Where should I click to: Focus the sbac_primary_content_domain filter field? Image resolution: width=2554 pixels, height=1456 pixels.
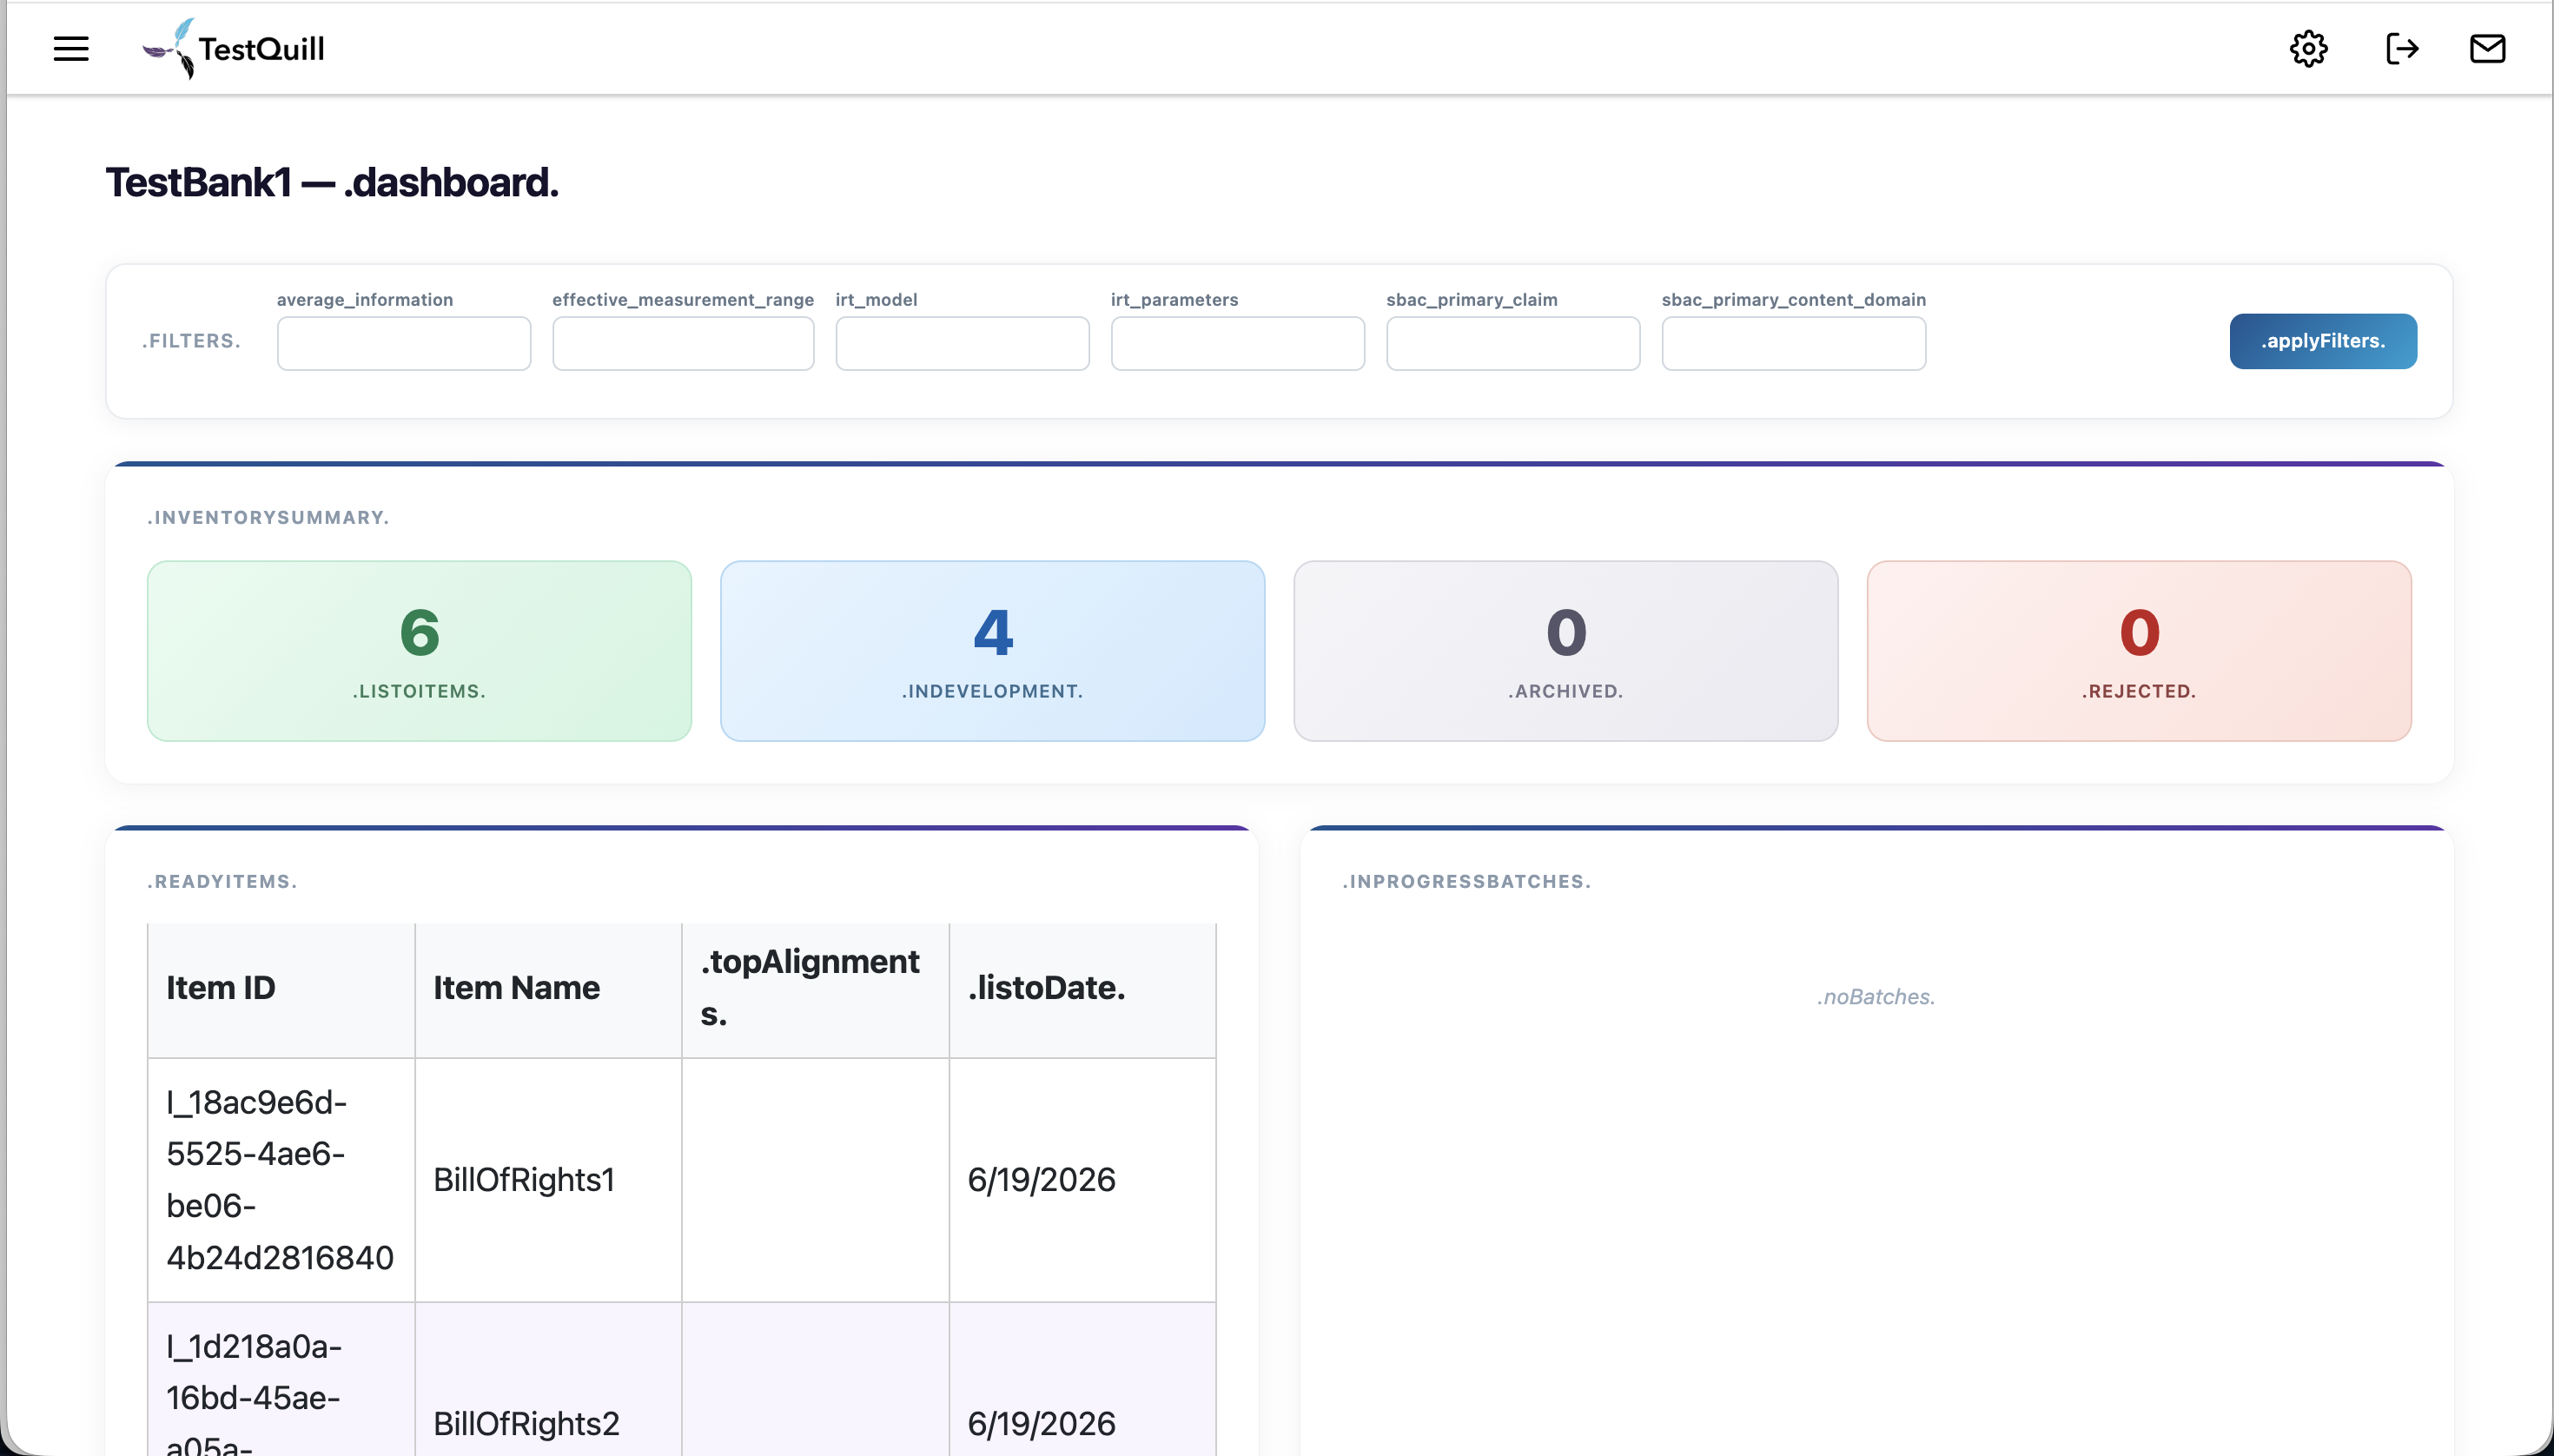pyautogui.click(x=1793, y=343)
